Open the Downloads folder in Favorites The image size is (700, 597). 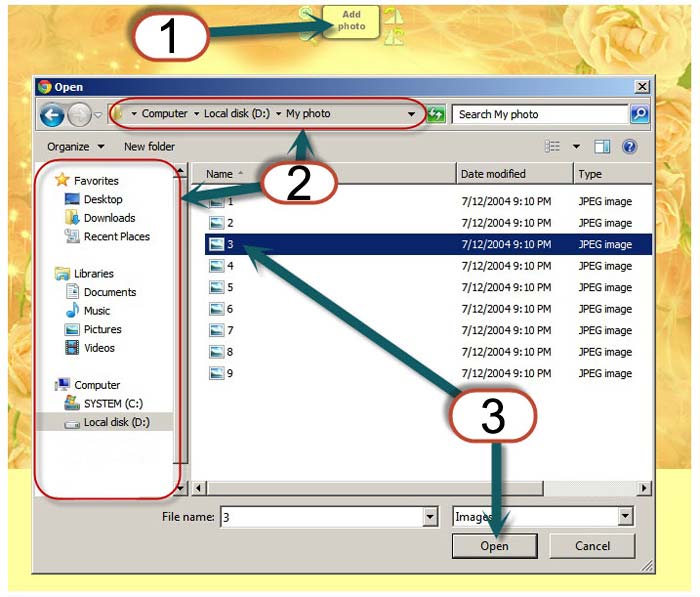109,218
